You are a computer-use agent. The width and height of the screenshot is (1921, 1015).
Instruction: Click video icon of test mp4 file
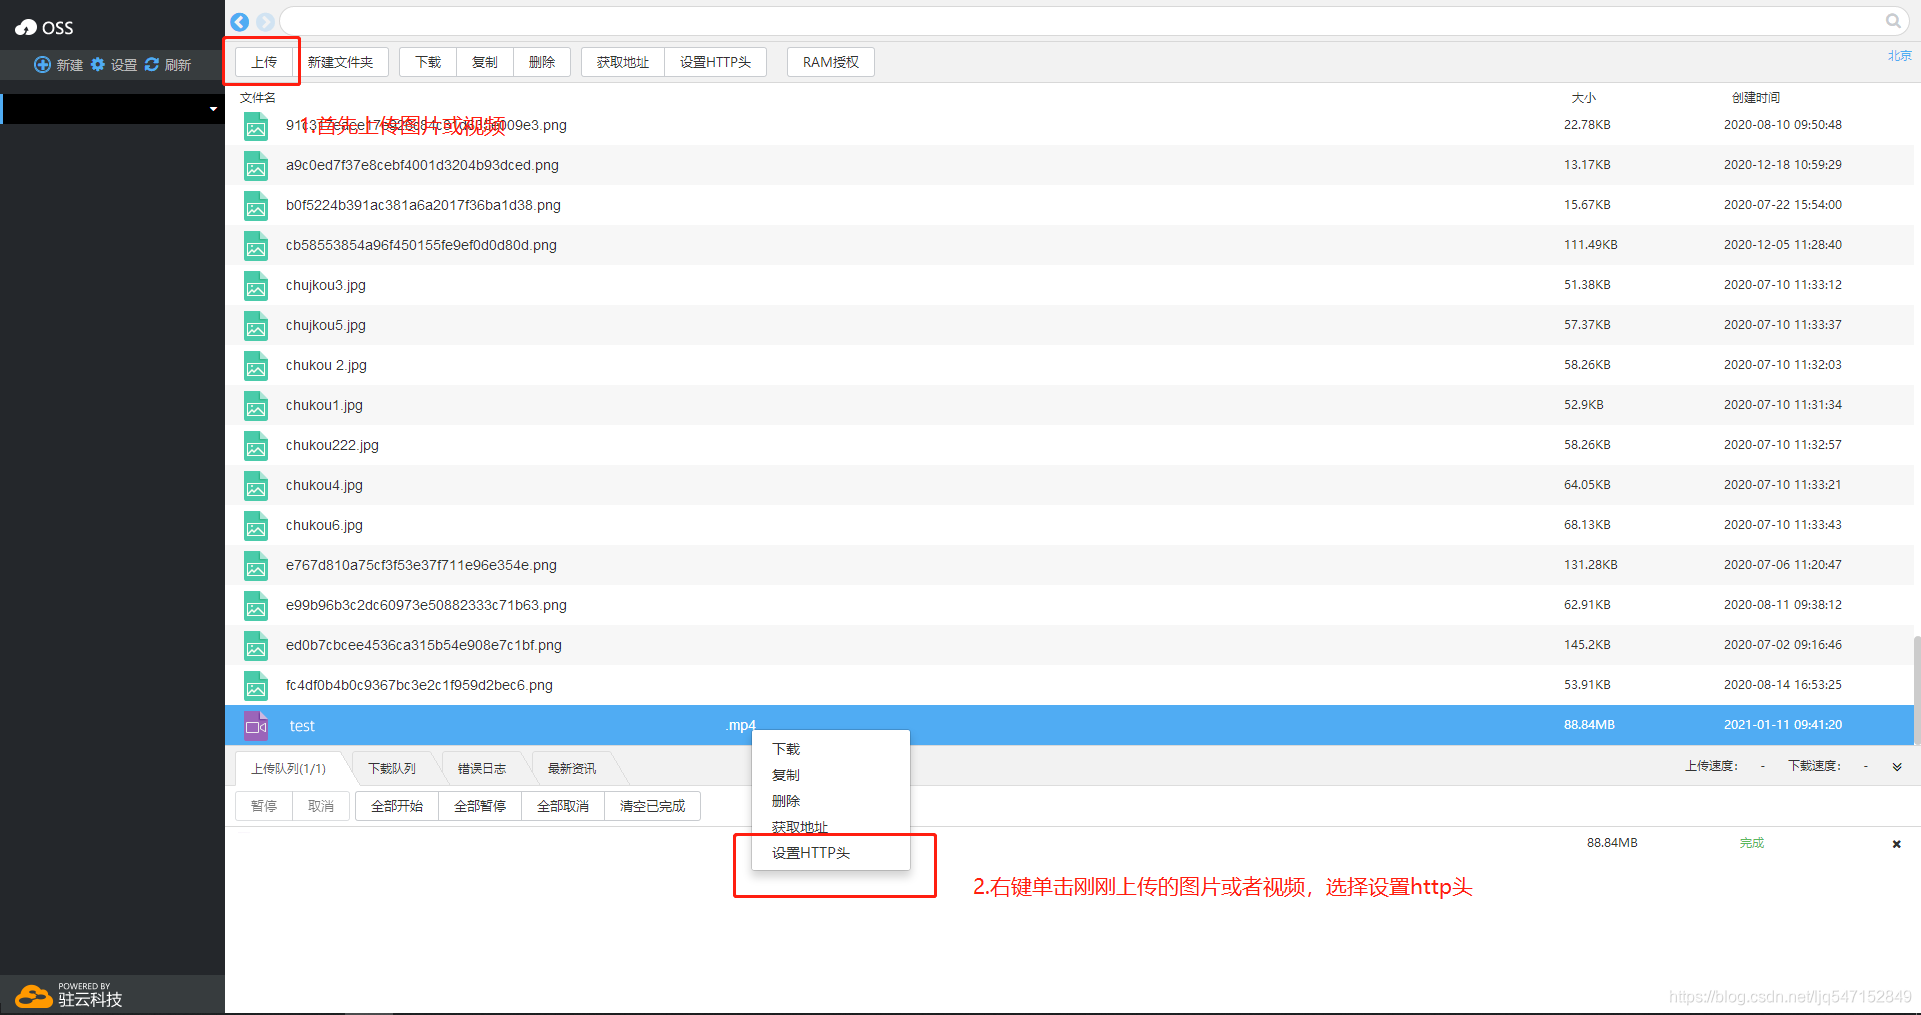pyautogui.click(x=256, y=726)
